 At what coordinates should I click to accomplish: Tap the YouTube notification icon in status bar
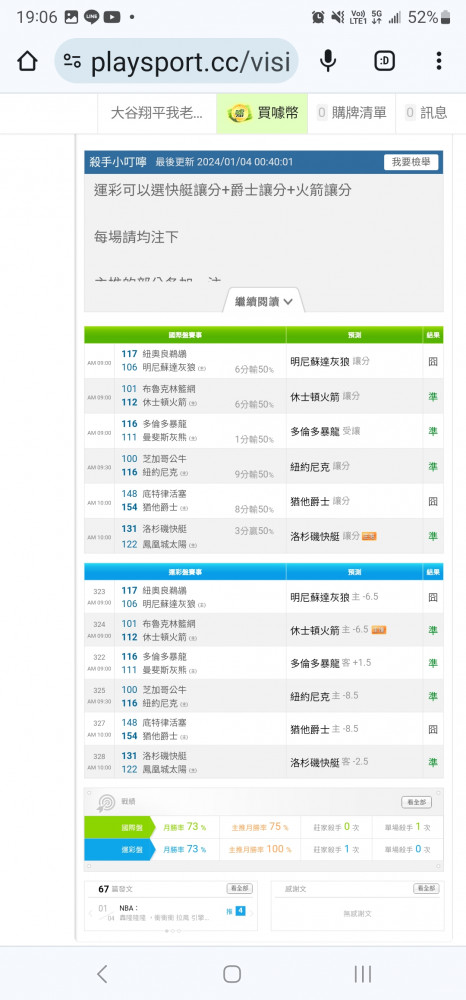click(112, 18)
